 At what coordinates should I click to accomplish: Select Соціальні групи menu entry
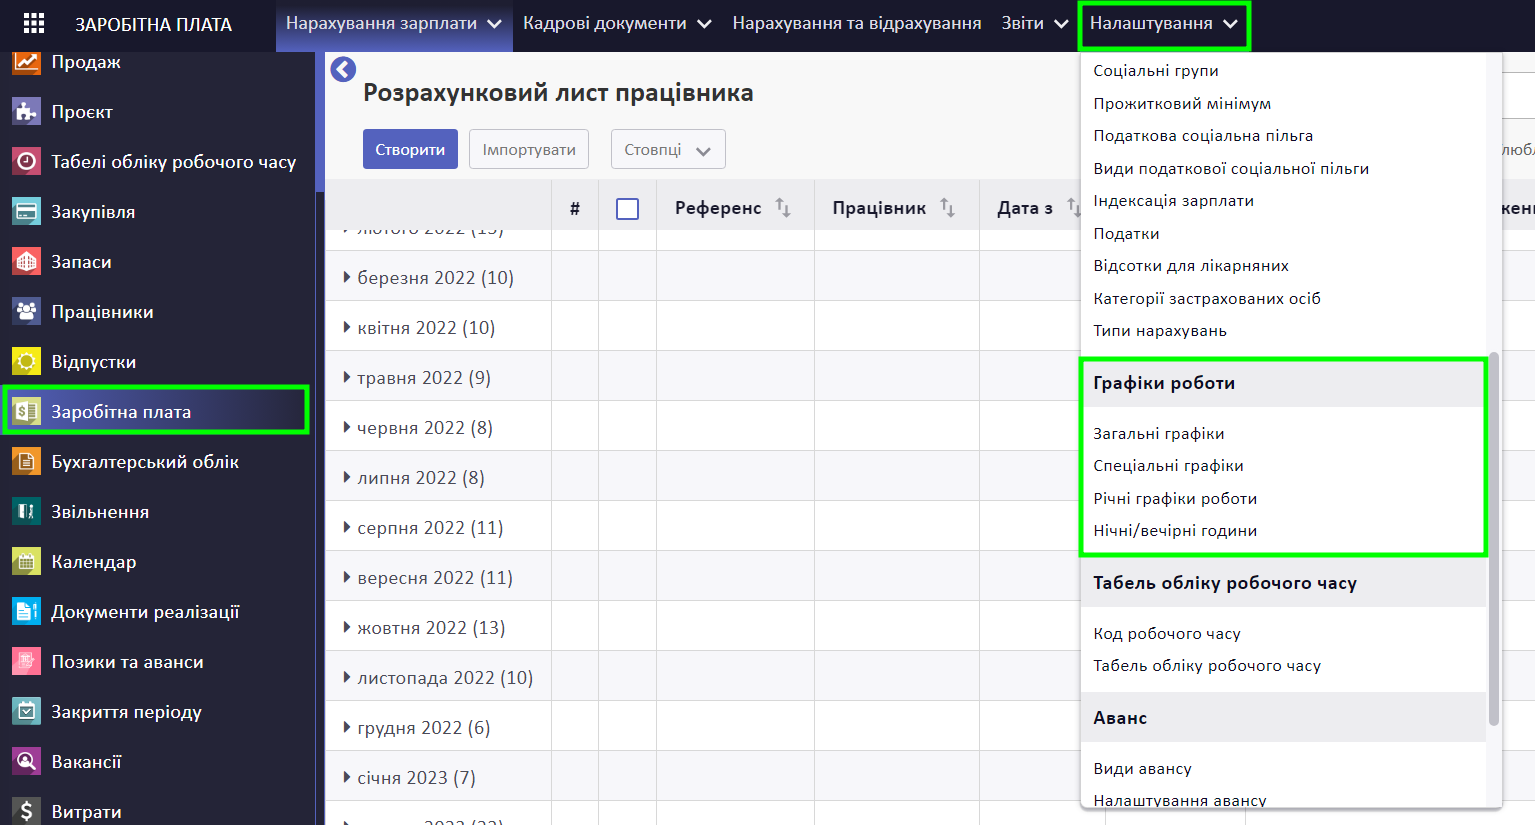(x=1156, y=71)
